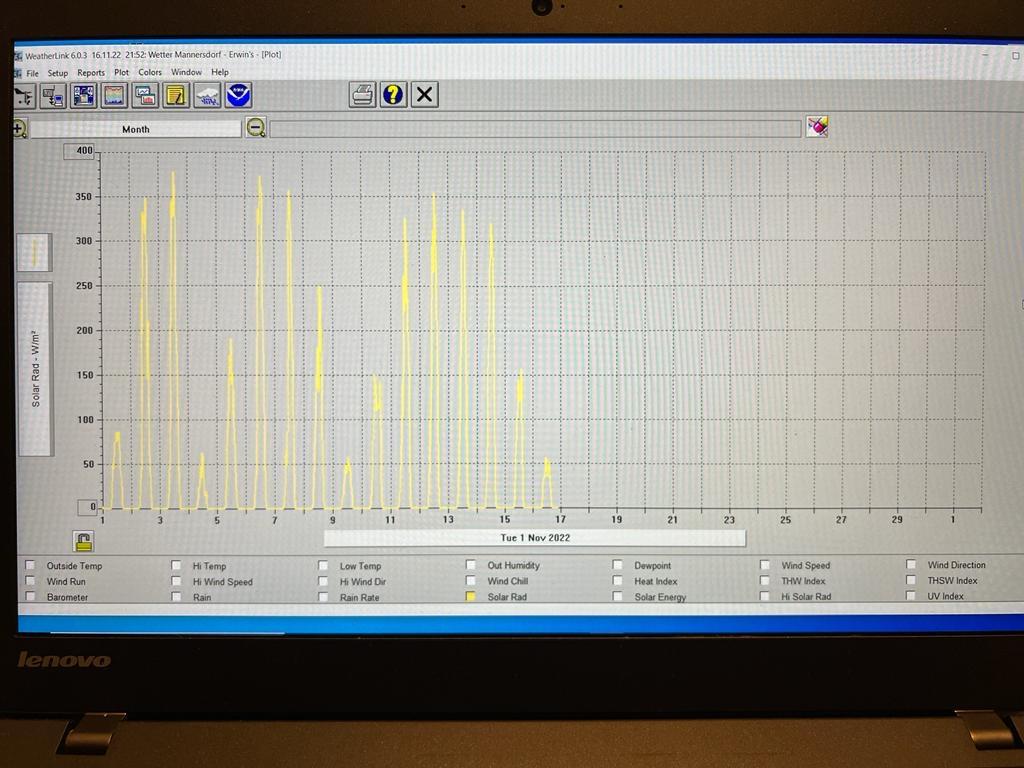This screenshot has height=768, width=1024.
Task: Click the Month time span button
Action: tap(136, 129)
